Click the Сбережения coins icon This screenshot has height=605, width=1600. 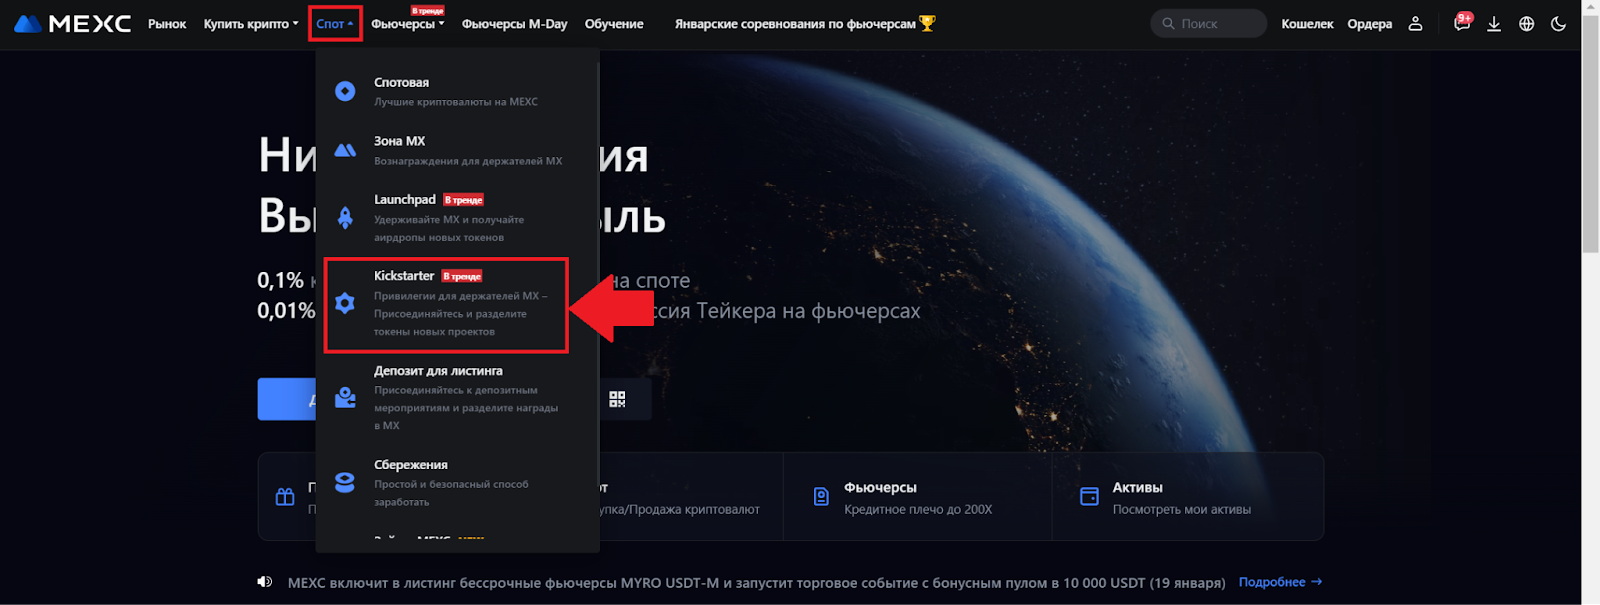coord(345,483)
